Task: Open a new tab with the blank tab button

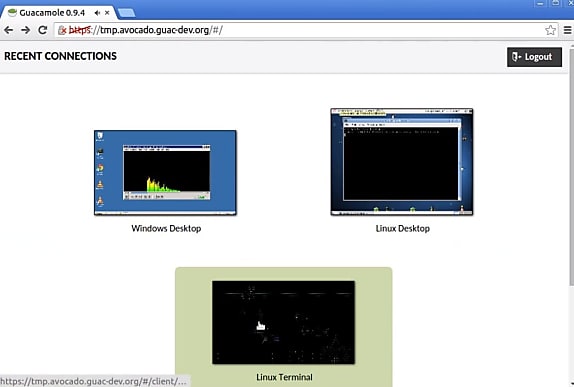Action: pyautogui.click(x=126, y=13)
